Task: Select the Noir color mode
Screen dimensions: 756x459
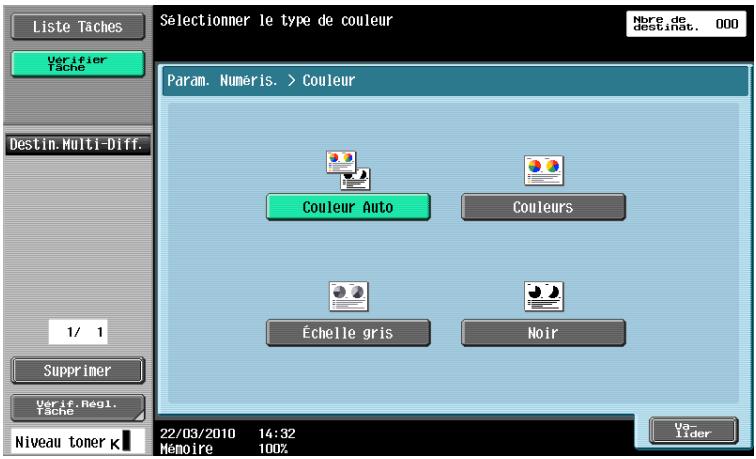Action: pyautogui.click(x=543, y=333)
